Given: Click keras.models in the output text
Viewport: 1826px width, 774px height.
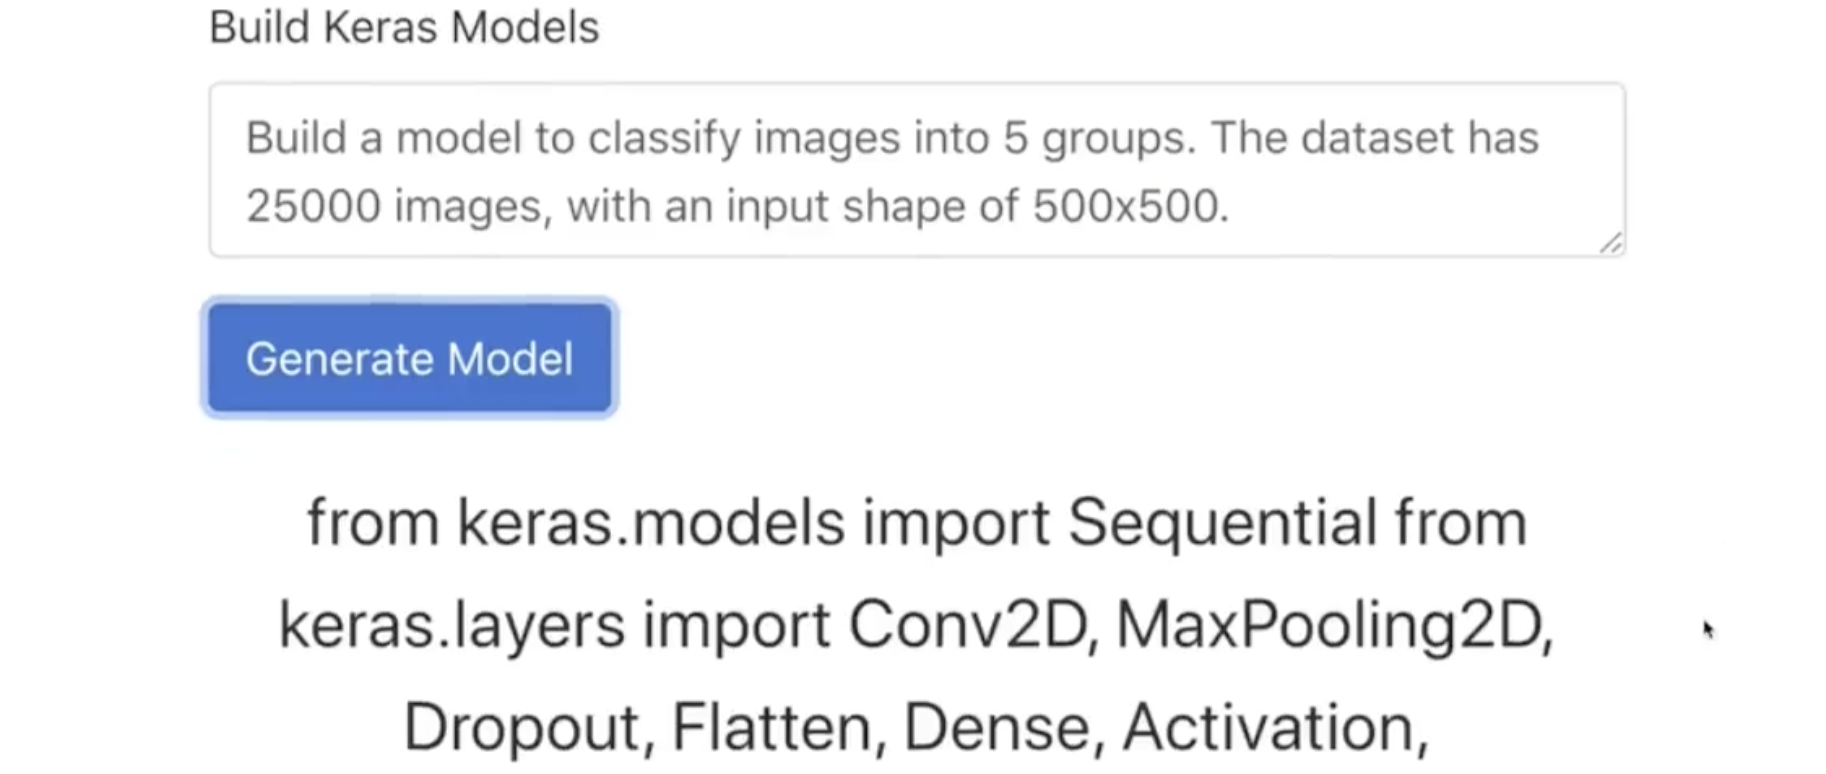Looking at the screenshot, I should (651, 523).
